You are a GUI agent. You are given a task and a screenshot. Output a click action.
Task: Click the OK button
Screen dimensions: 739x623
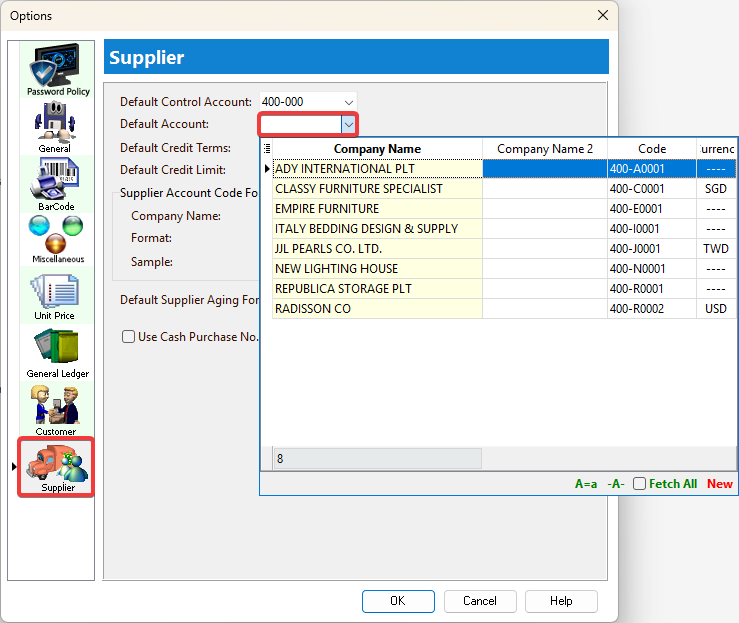click(x=397, y=601)
